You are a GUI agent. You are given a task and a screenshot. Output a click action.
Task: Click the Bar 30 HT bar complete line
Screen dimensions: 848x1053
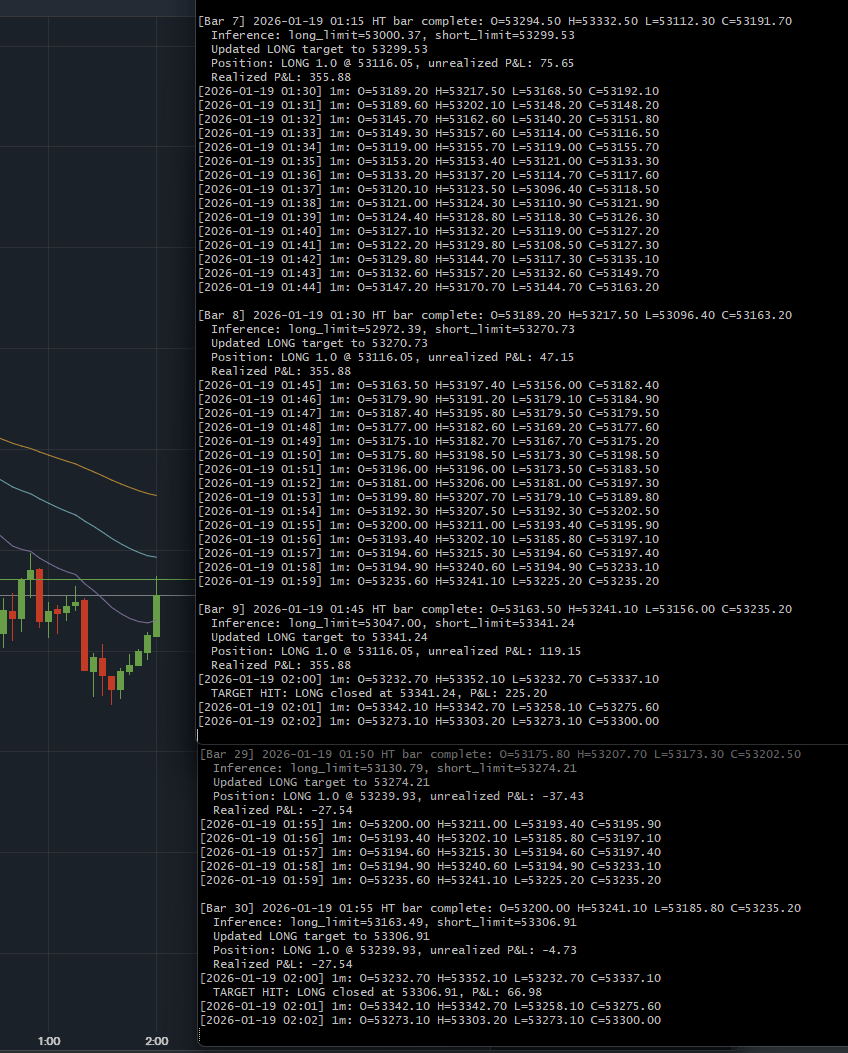[x=500, y=907]
